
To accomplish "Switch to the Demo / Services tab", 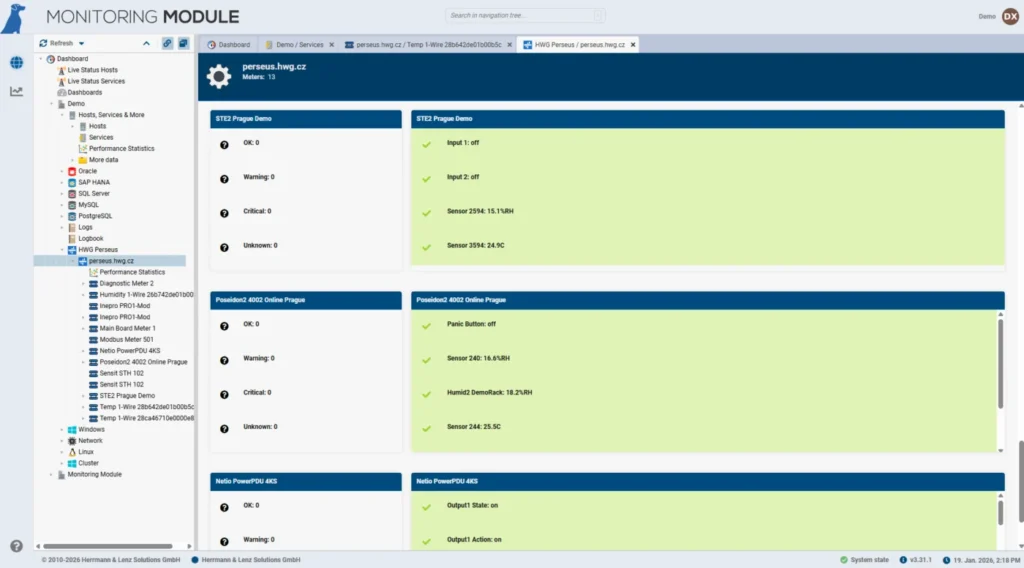I will (295, 44).
